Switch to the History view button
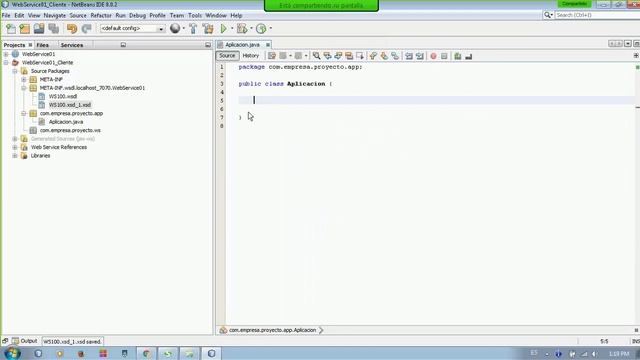The height and width of the screenshot is (360, 640). click(x=251, y=56)
